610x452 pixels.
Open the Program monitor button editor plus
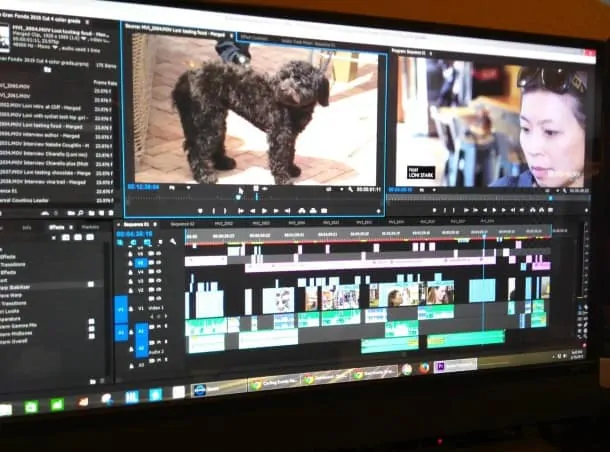coord(586,210)
